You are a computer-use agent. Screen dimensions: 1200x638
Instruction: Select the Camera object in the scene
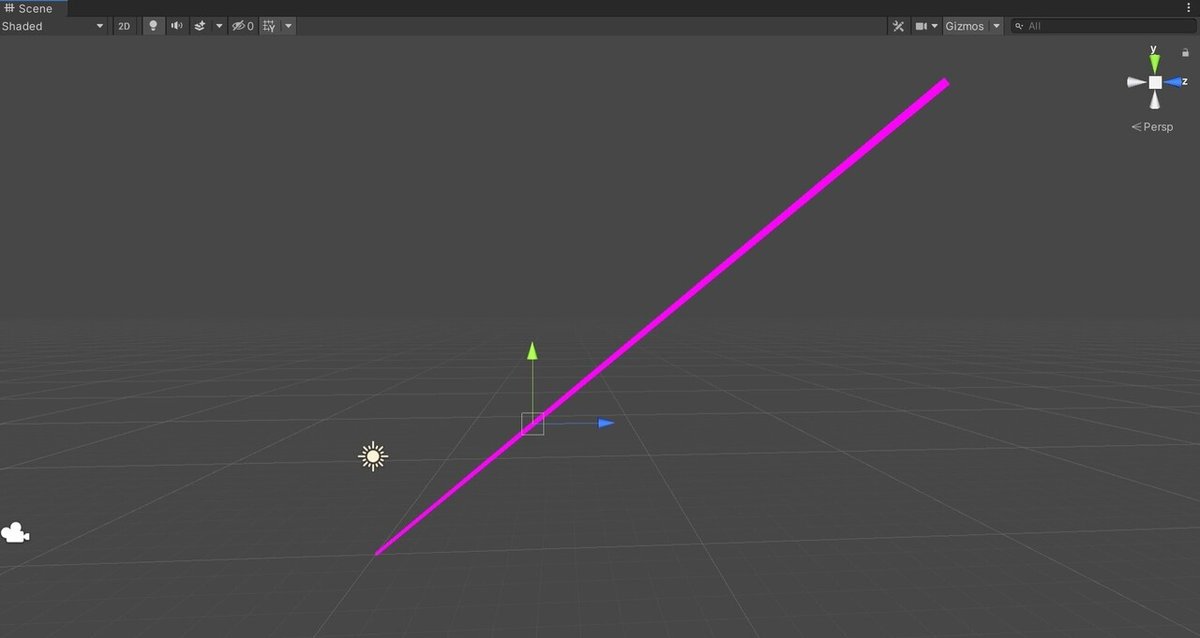pyautogui.click(x=14, y=531)
